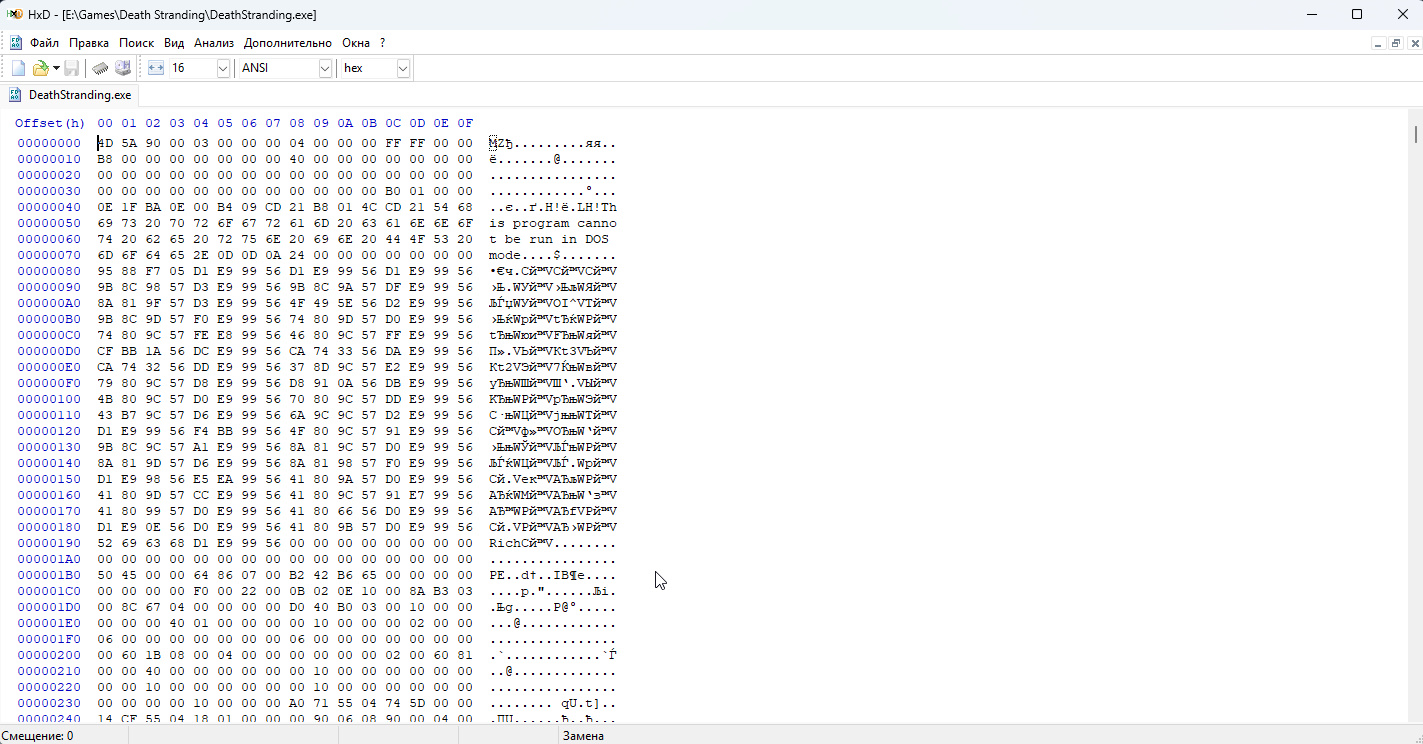
Task: Select the DeathStranding.exe document tab
Action: [70, 95]
